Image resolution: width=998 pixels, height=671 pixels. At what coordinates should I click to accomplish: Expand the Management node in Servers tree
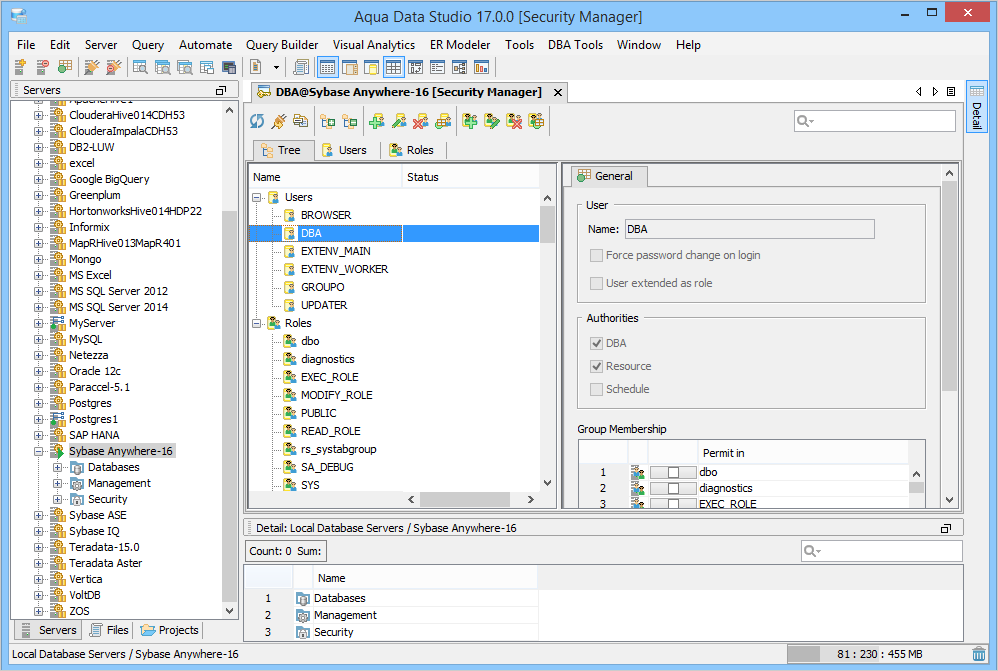pos(57,483)
